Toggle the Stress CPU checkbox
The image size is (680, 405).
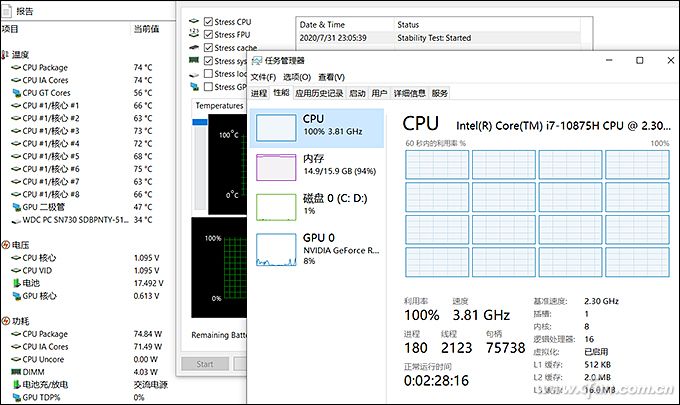coord(208,21)
